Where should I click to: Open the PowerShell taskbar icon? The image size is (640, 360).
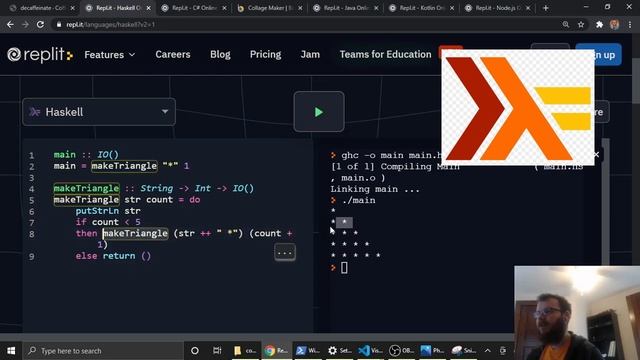point(307,351)
